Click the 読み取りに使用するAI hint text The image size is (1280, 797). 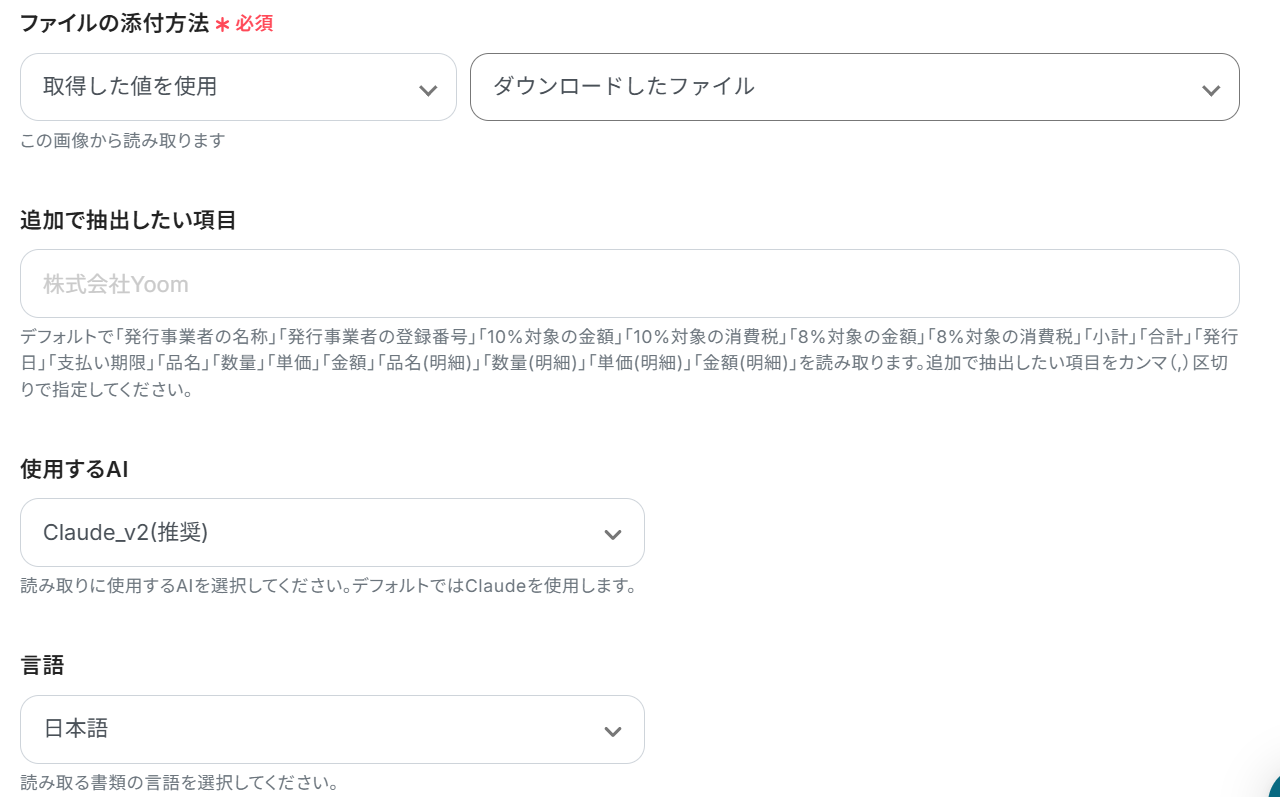328,586
